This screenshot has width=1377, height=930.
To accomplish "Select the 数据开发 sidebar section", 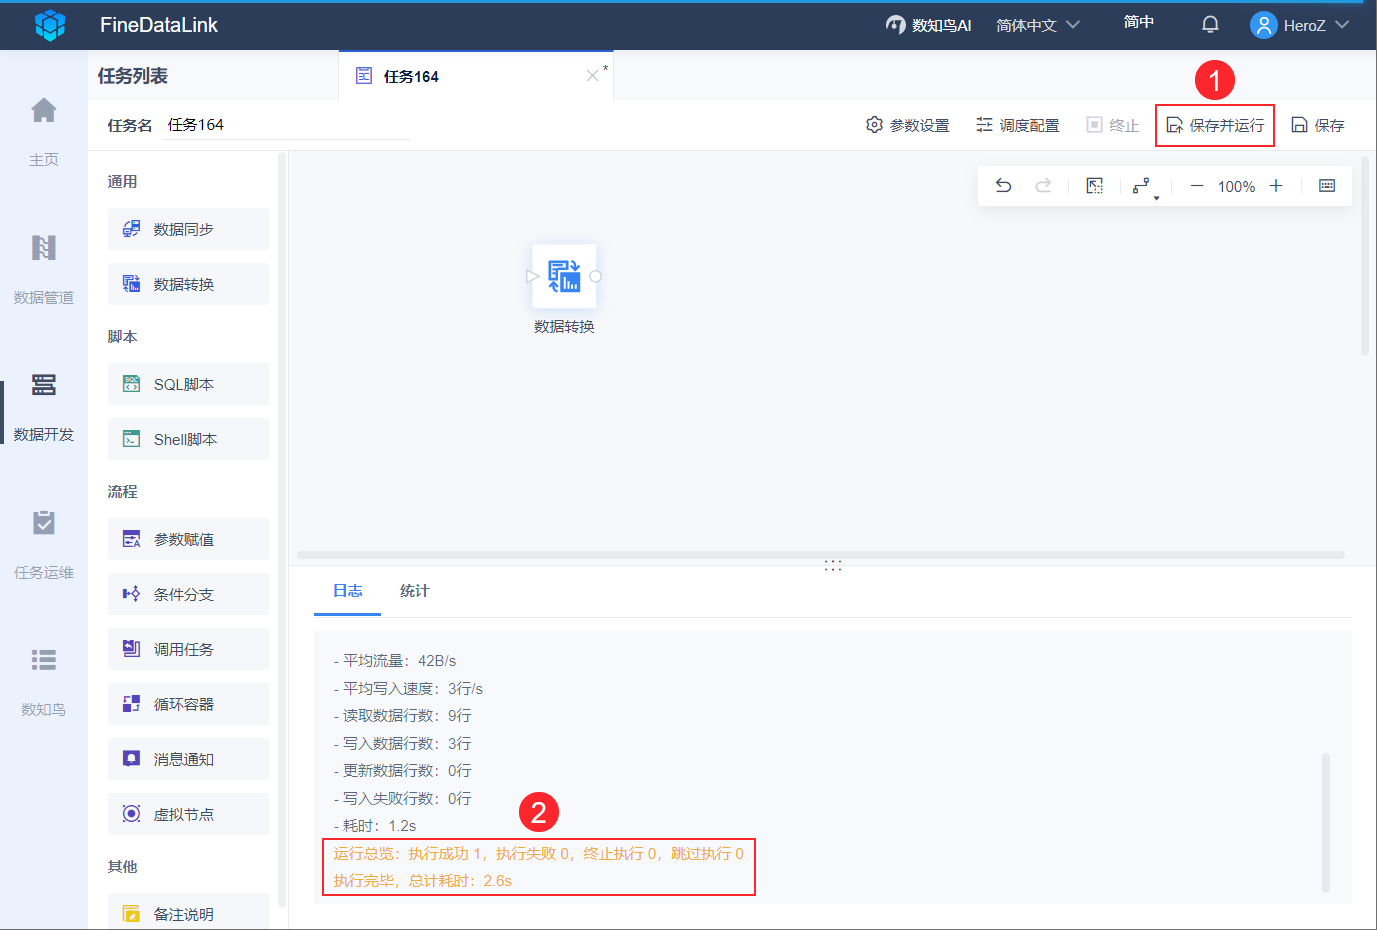I will tap(44, 406).
